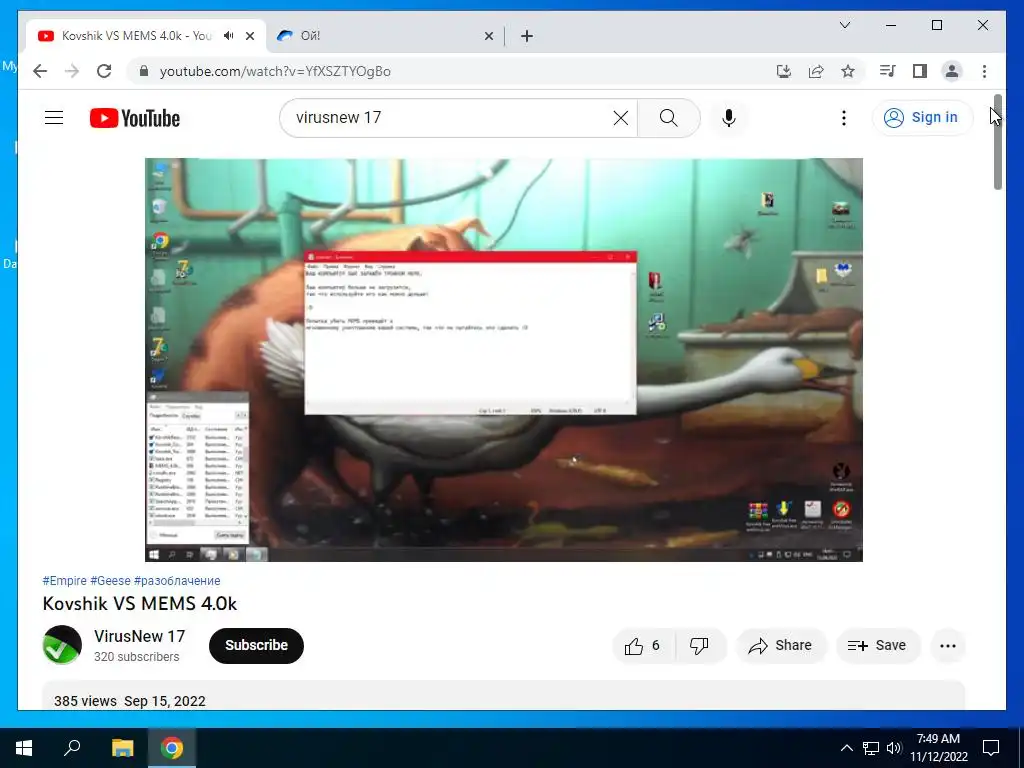Toggle Chrome side panel

click(x=920, y=71)
